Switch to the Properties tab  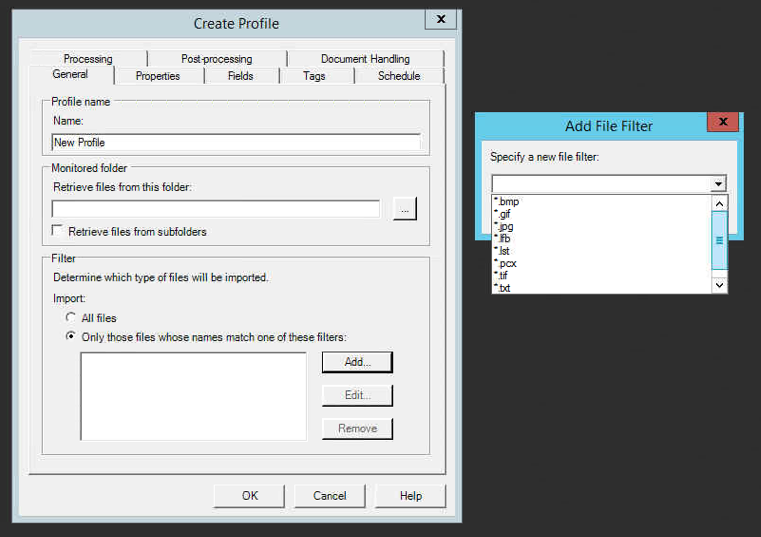point(158,76)
